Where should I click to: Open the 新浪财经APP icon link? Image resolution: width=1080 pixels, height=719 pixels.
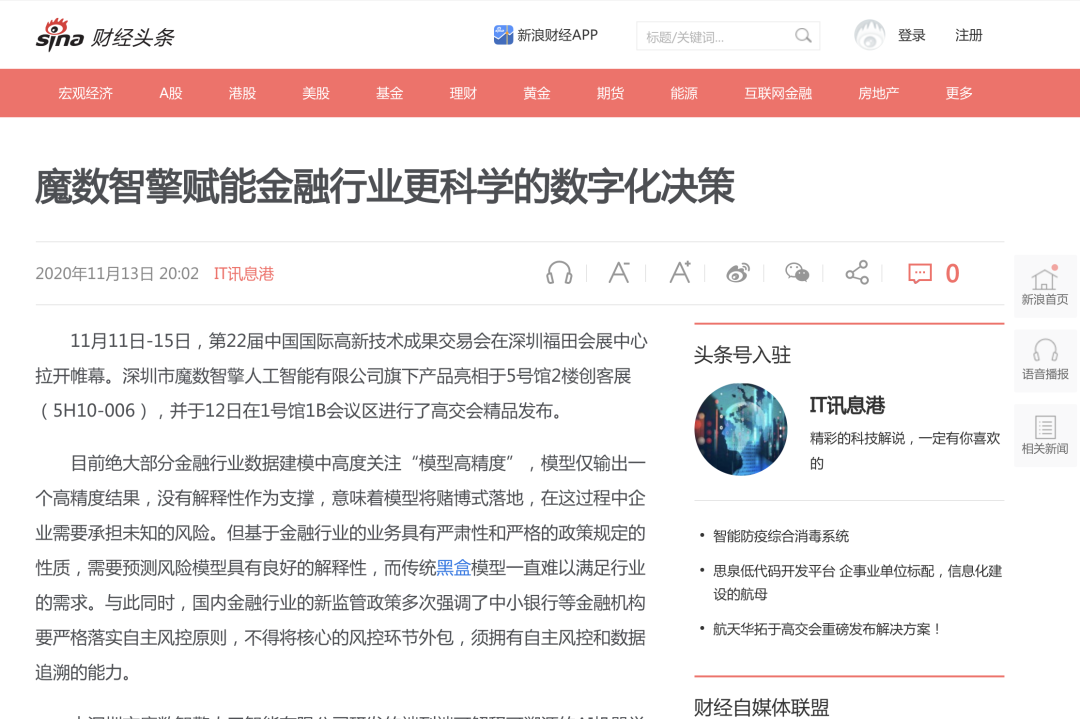point(503,34)
